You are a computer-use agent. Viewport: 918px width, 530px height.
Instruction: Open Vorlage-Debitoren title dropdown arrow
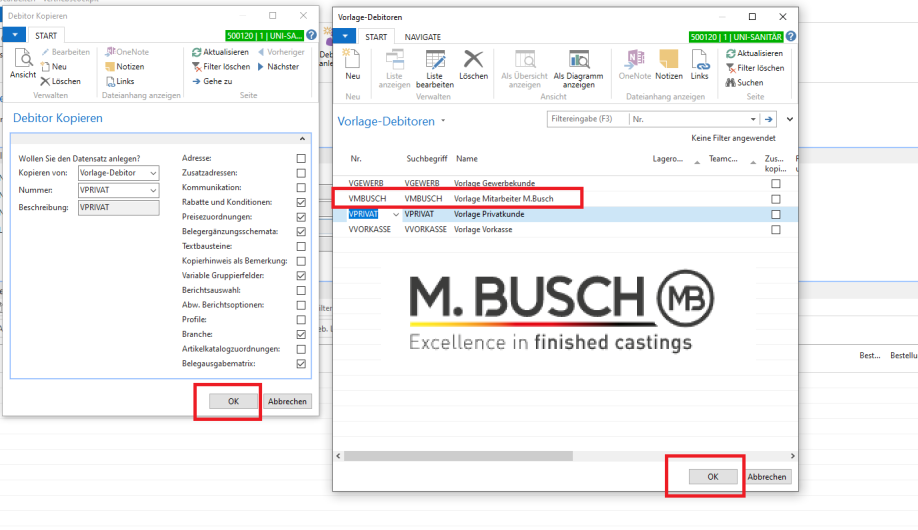[x=443, y=121]
